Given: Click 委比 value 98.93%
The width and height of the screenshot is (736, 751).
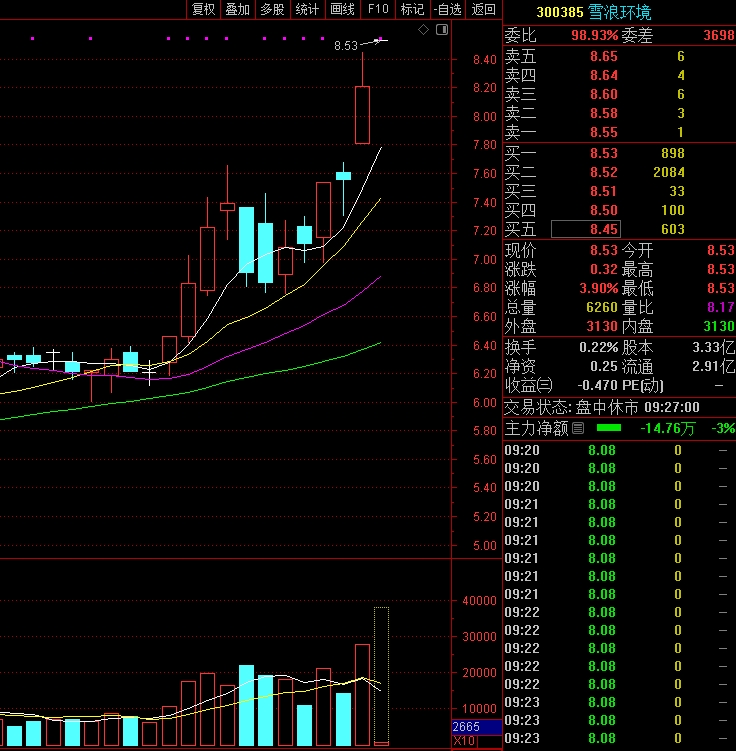Looking at the screenshot, I should 594,35.
